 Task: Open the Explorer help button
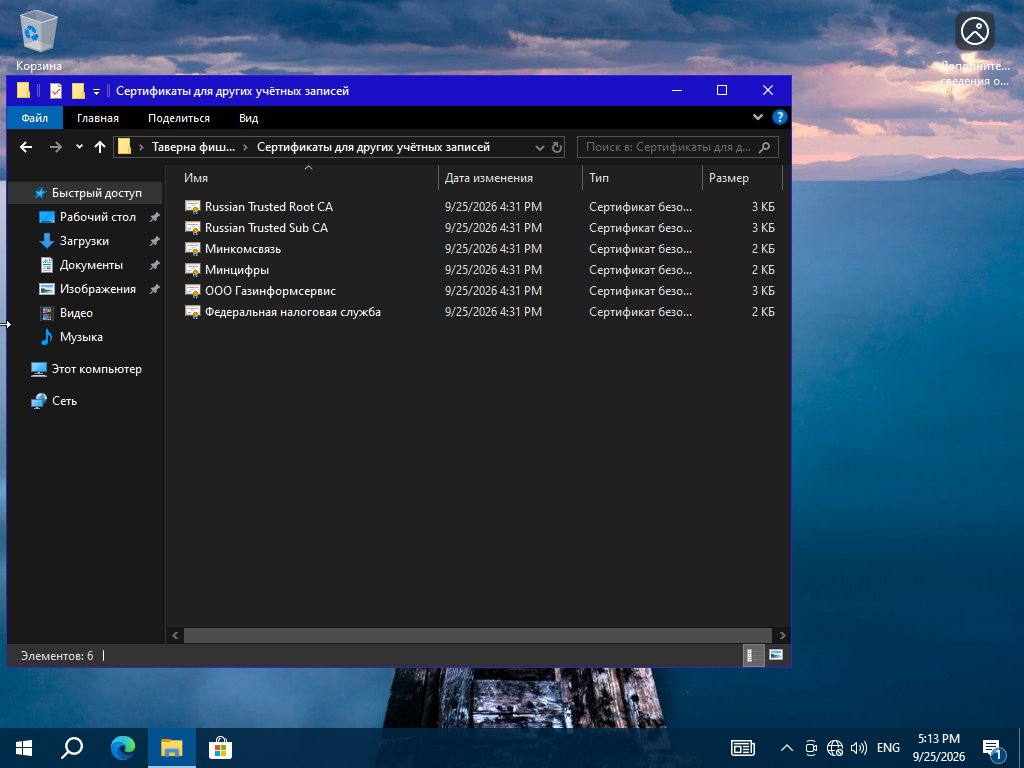coord(779,118)
